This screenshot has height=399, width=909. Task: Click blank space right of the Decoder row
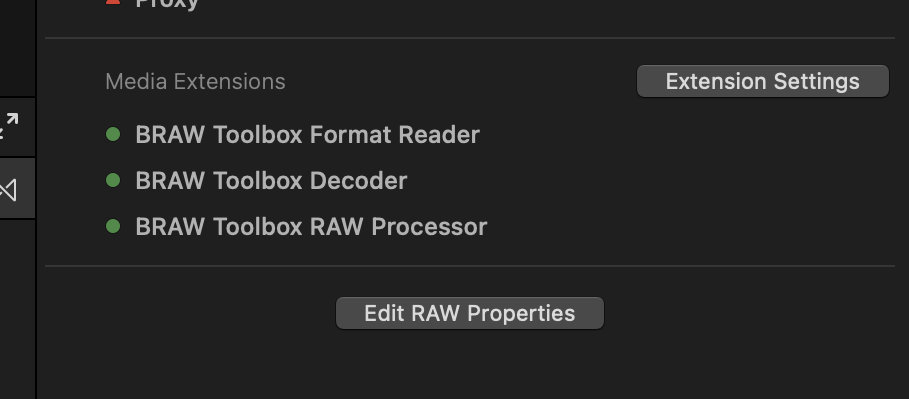pos(649,180)
